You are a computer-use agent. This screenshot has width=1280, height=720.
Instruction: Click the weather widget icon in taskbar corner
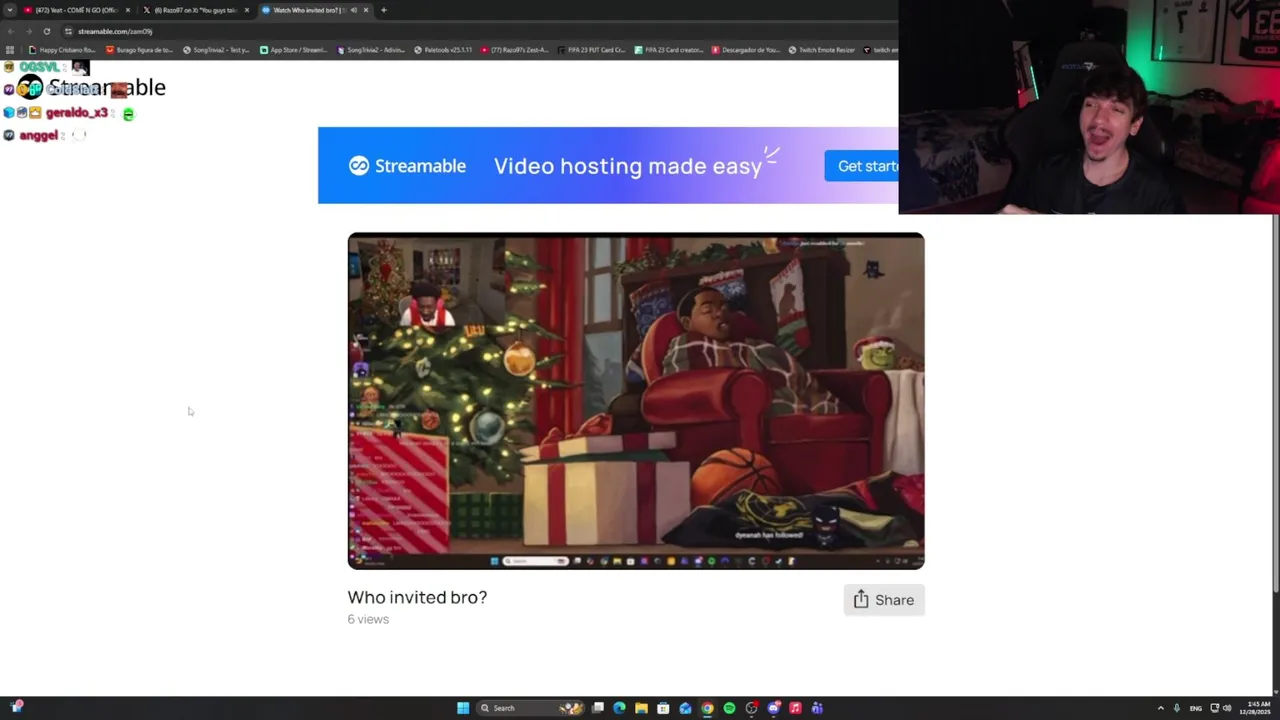tap(16, 707)
